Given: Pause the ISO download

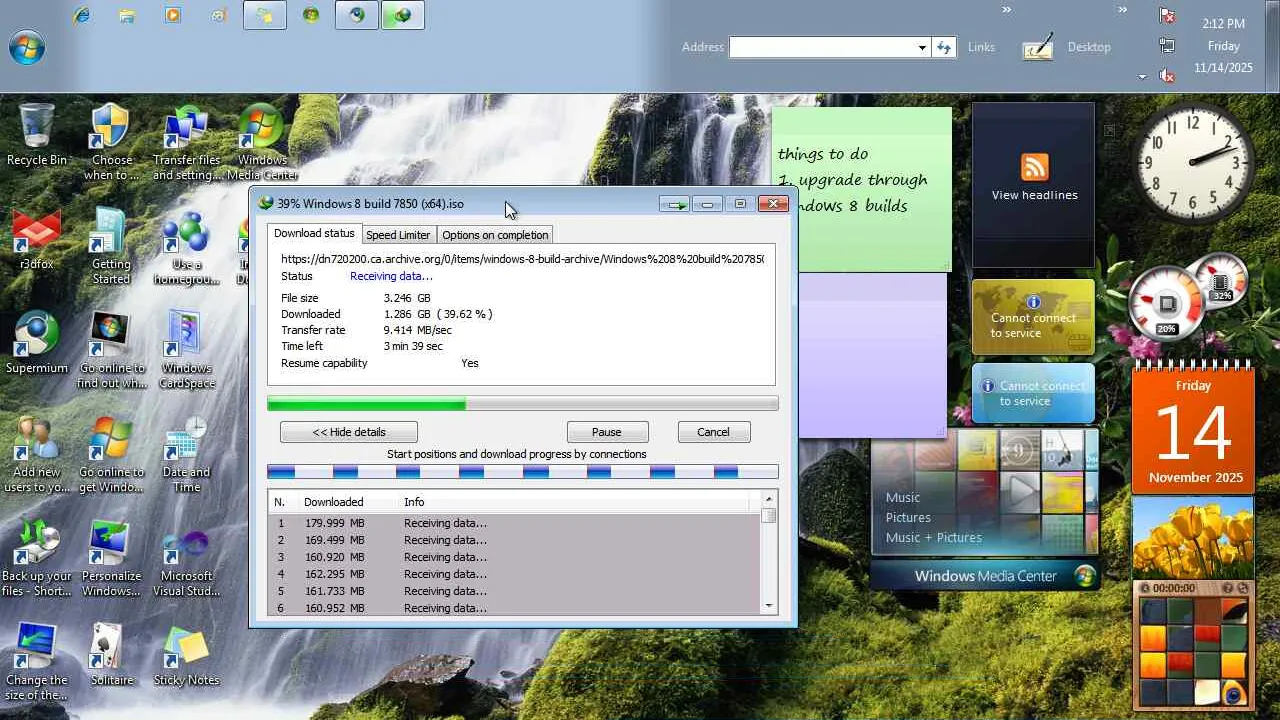Looking at the screenshot, I should click(607, 432).
